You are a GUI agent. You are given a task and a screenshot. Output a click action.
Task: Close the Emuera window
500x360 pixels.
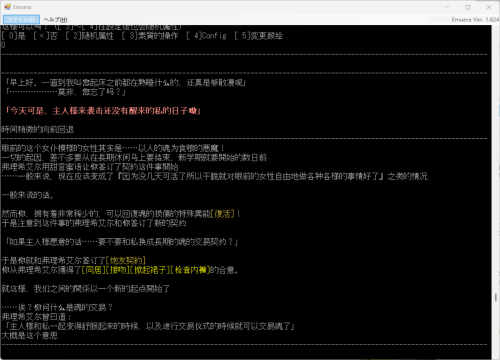(489, 7)
